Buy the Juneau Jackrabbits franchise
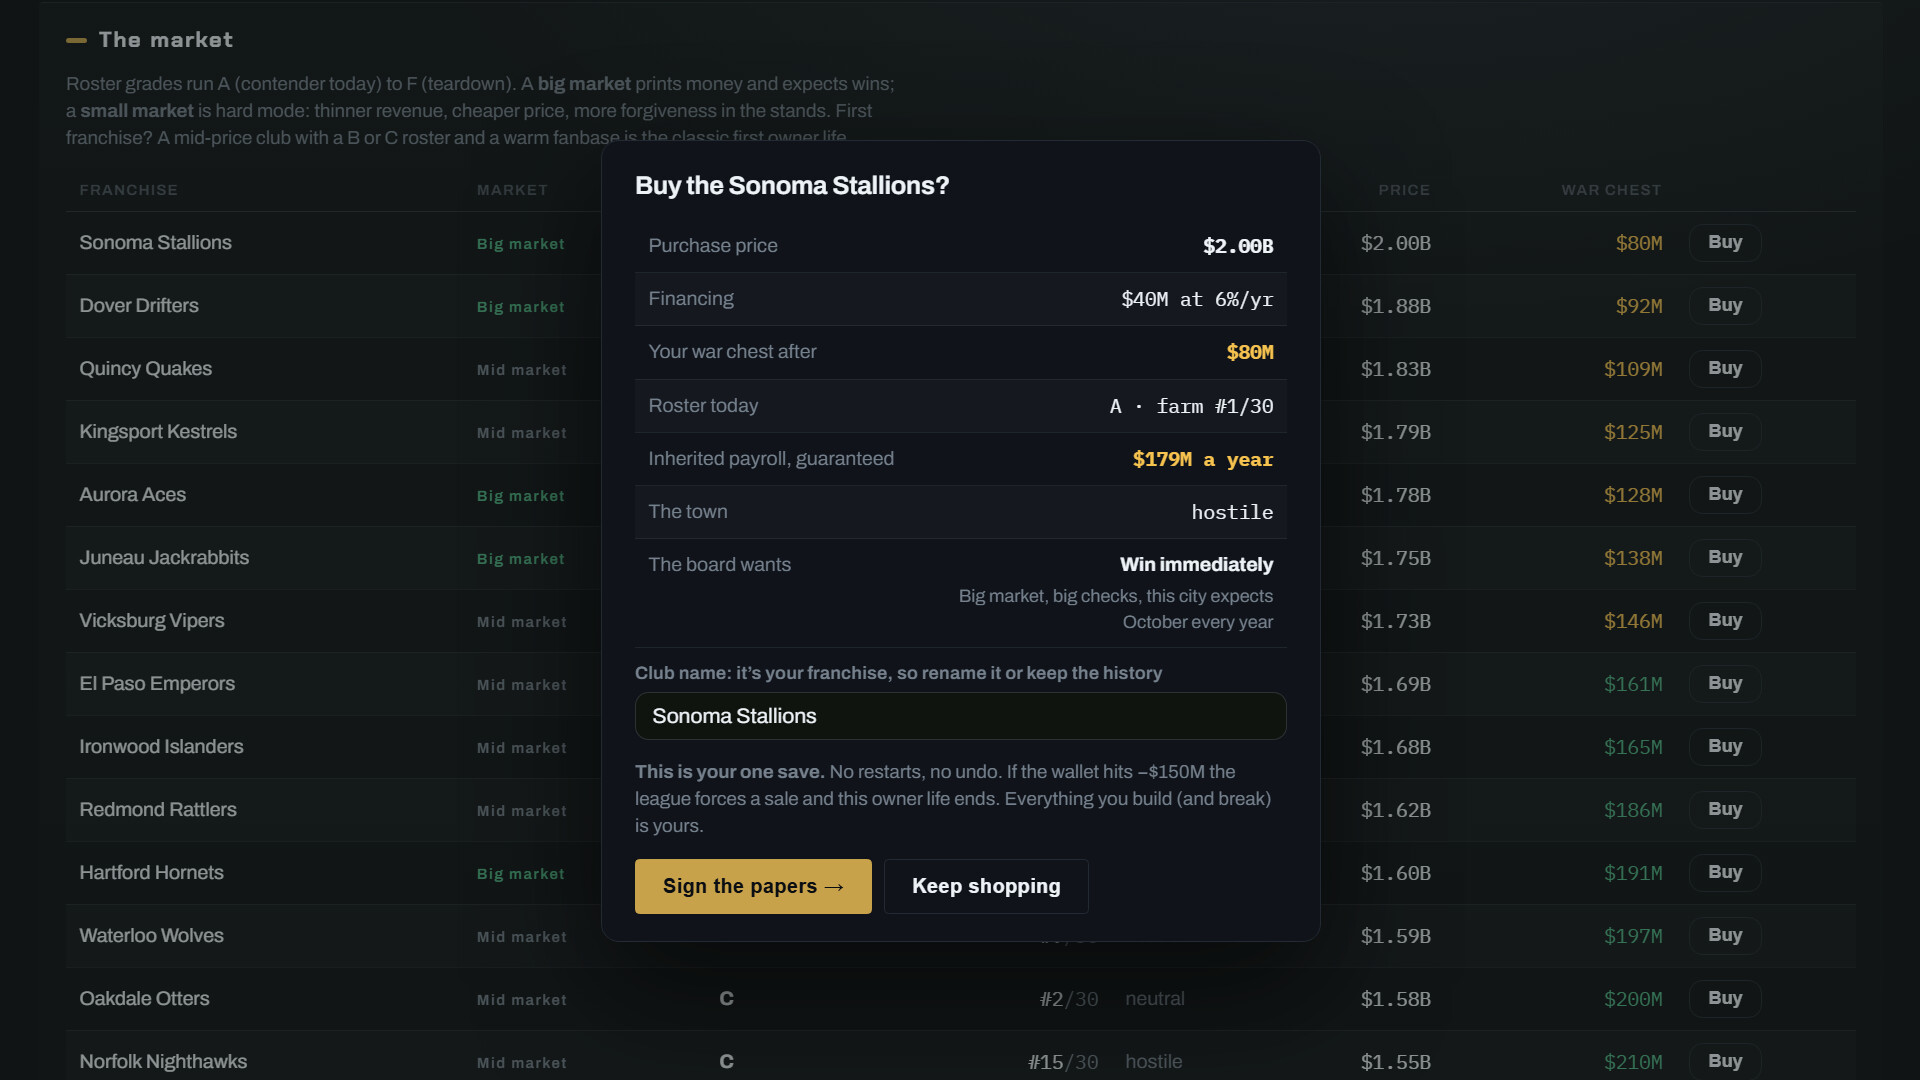The image size is (1920, 1080). coord(1725,557)
